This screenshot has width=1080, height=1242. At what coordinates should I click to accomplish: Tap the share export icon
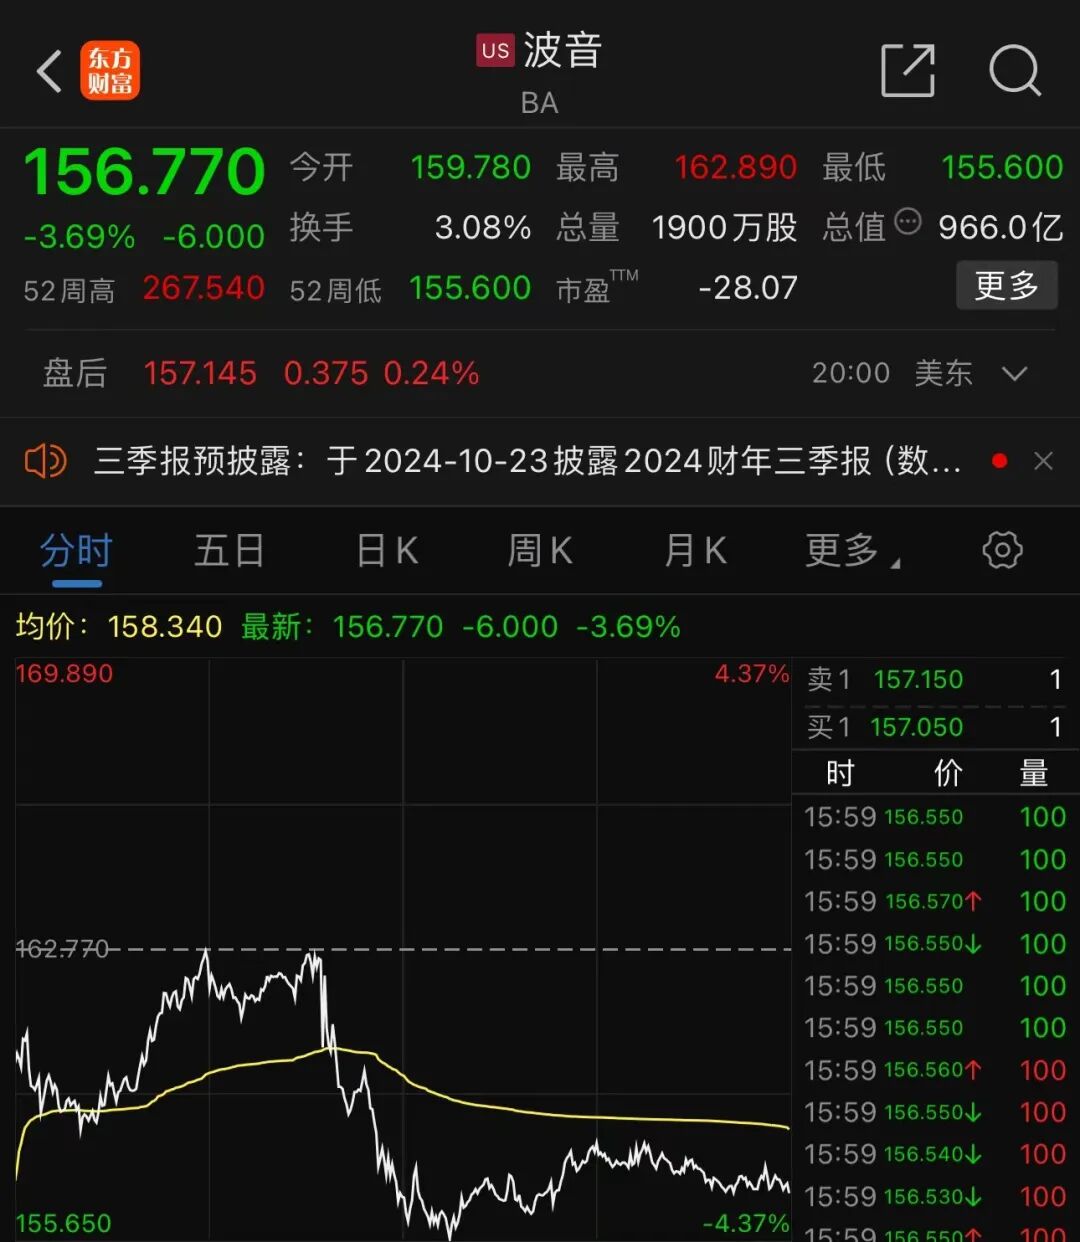coord(908,71)
